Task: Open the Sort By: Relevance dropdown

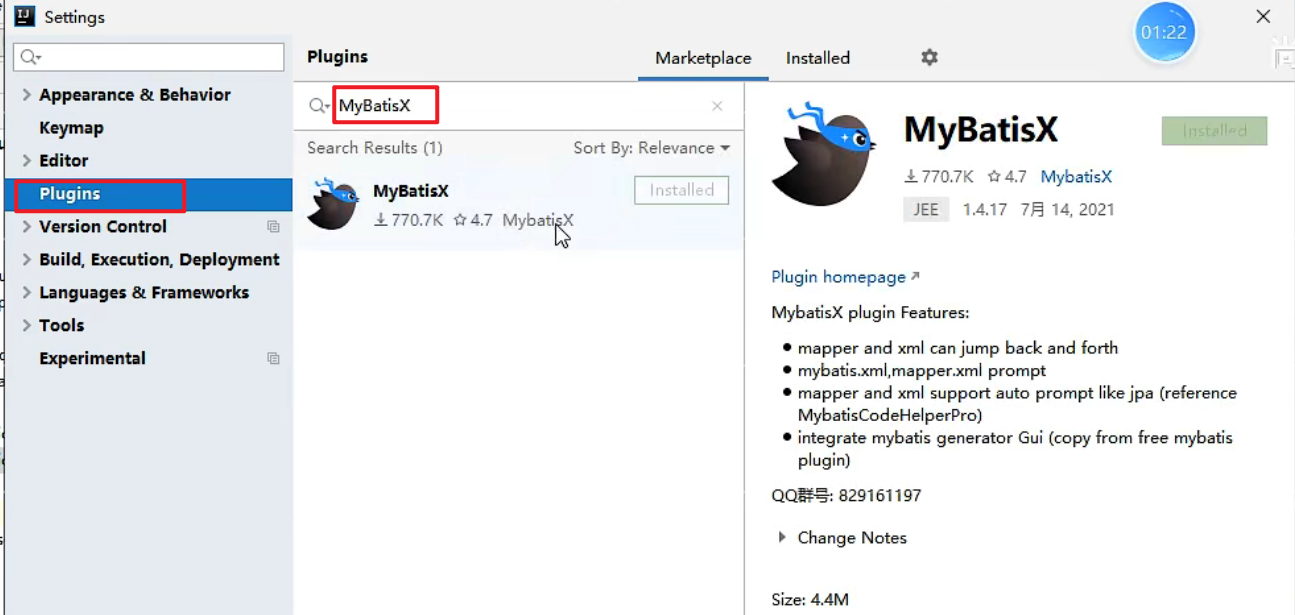Action: 651,148
